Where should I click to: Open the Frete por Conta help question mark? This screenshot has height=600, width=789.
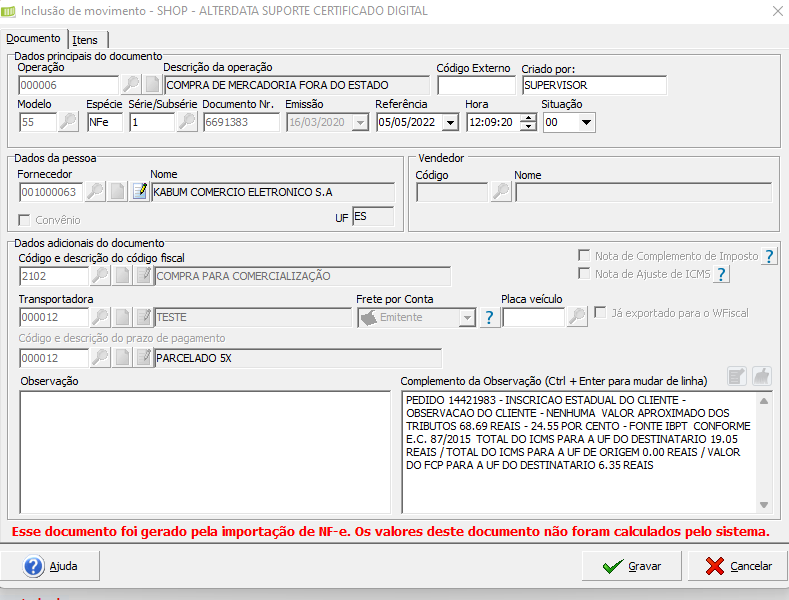coord(489,318)
